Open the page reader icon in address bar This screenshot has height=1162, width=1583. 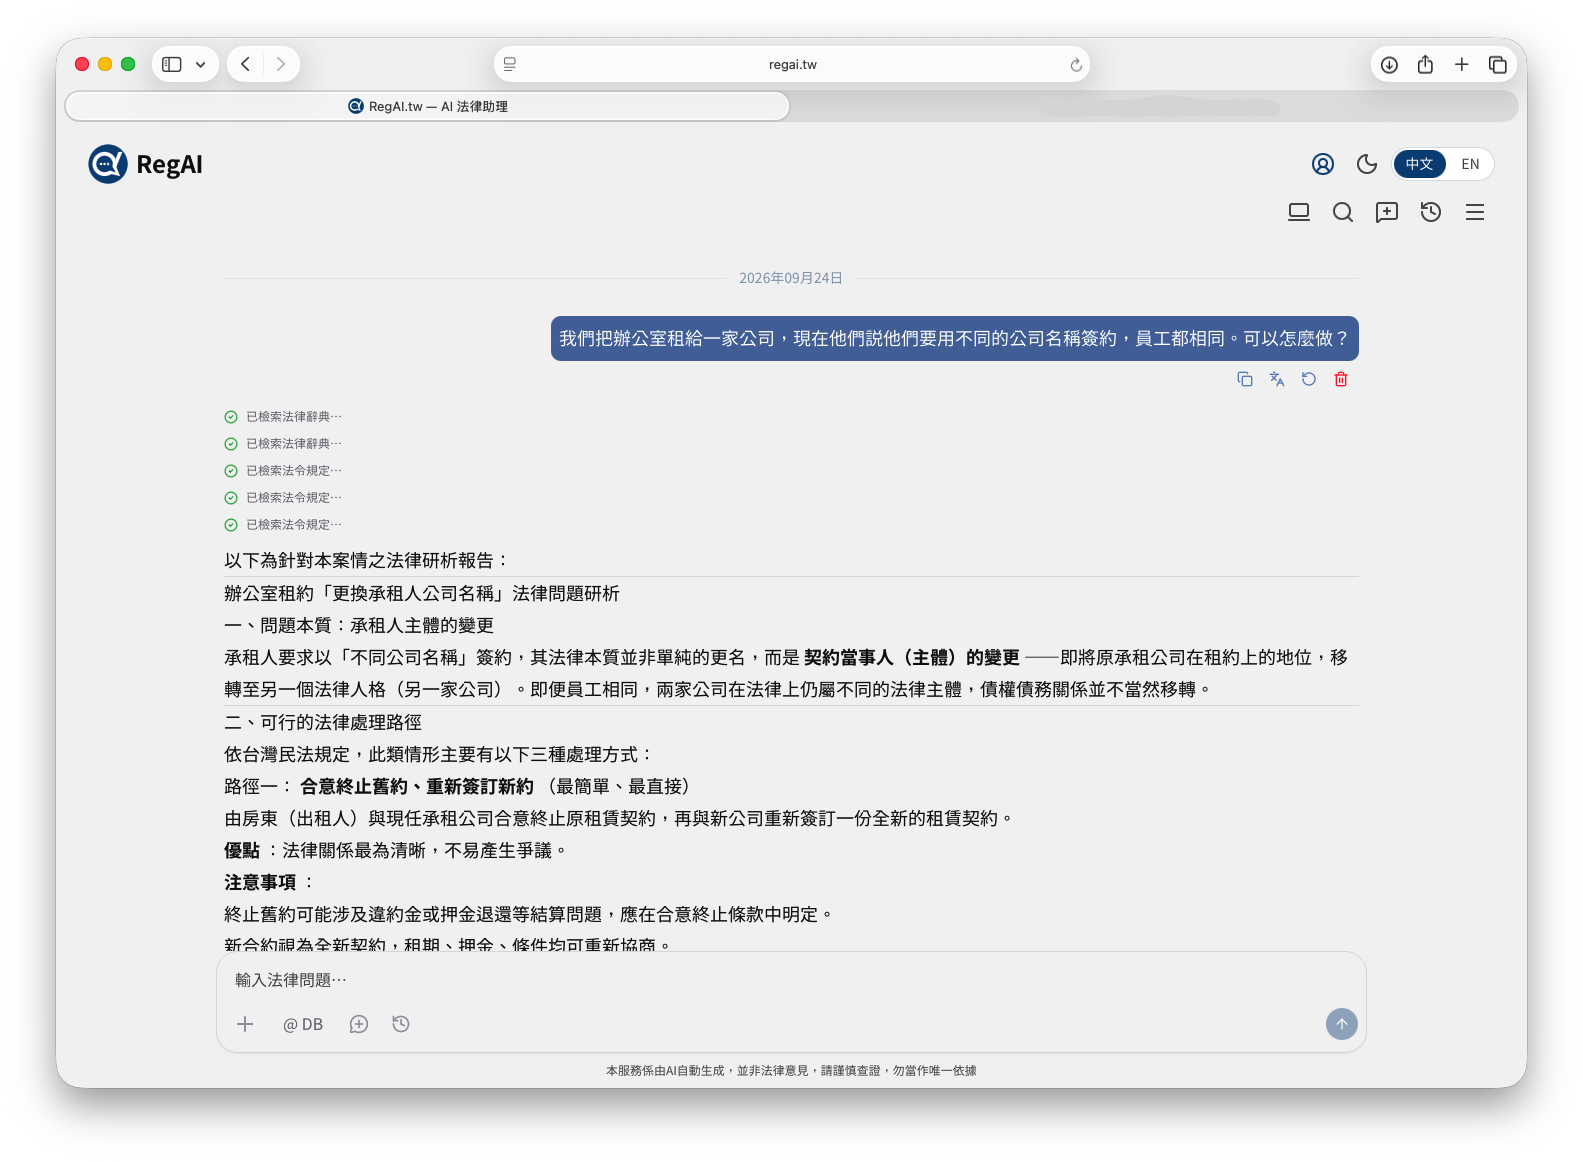click(x=510, y=64)
